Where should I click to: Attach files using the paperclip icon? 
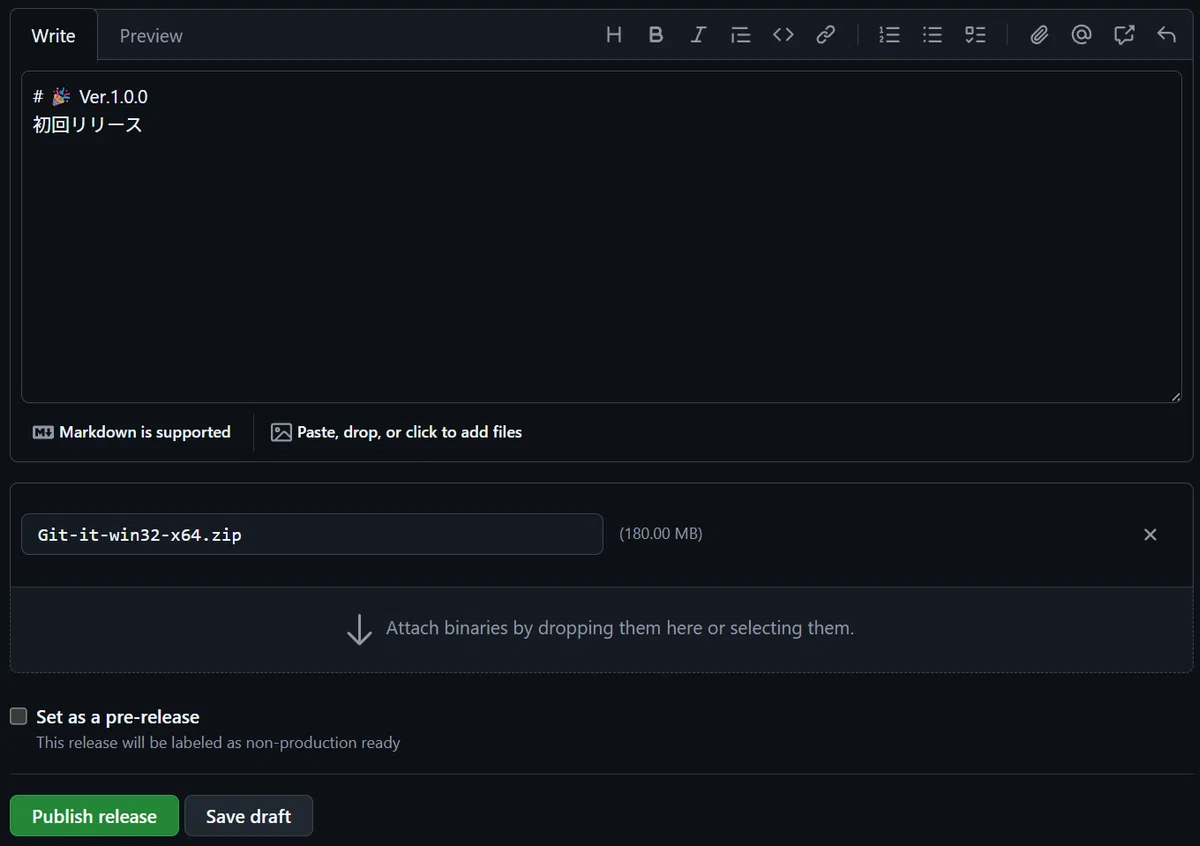(x=1039, y=35)
